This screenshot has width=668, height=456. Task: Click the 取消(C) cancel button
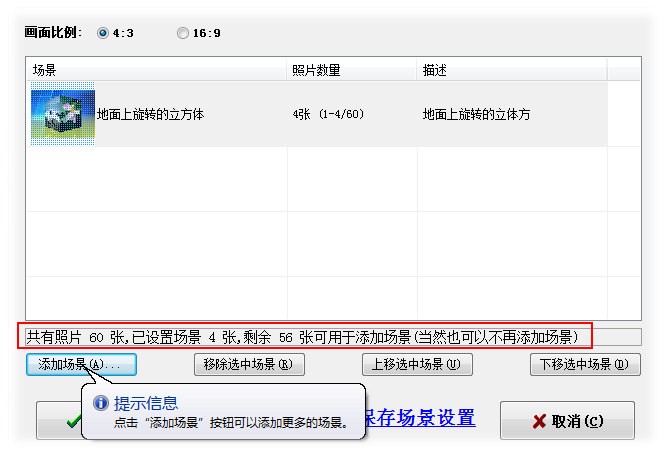[567, 421]
